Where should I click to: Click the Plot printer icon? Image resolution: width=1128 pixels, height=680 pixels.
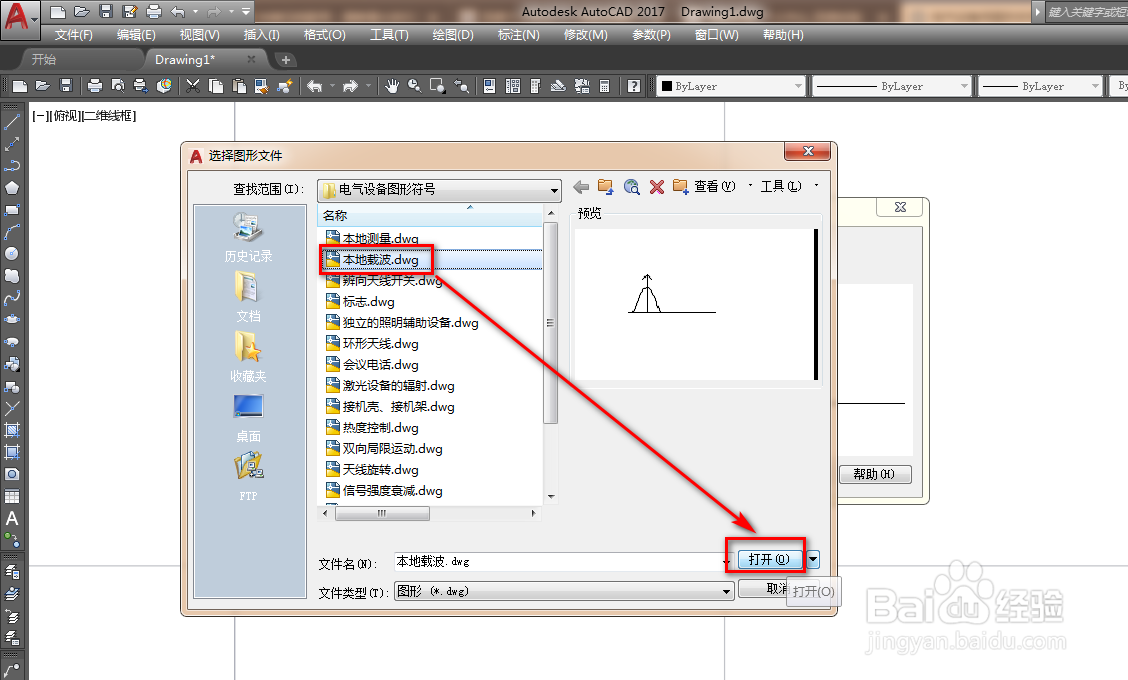coord(95,86)
